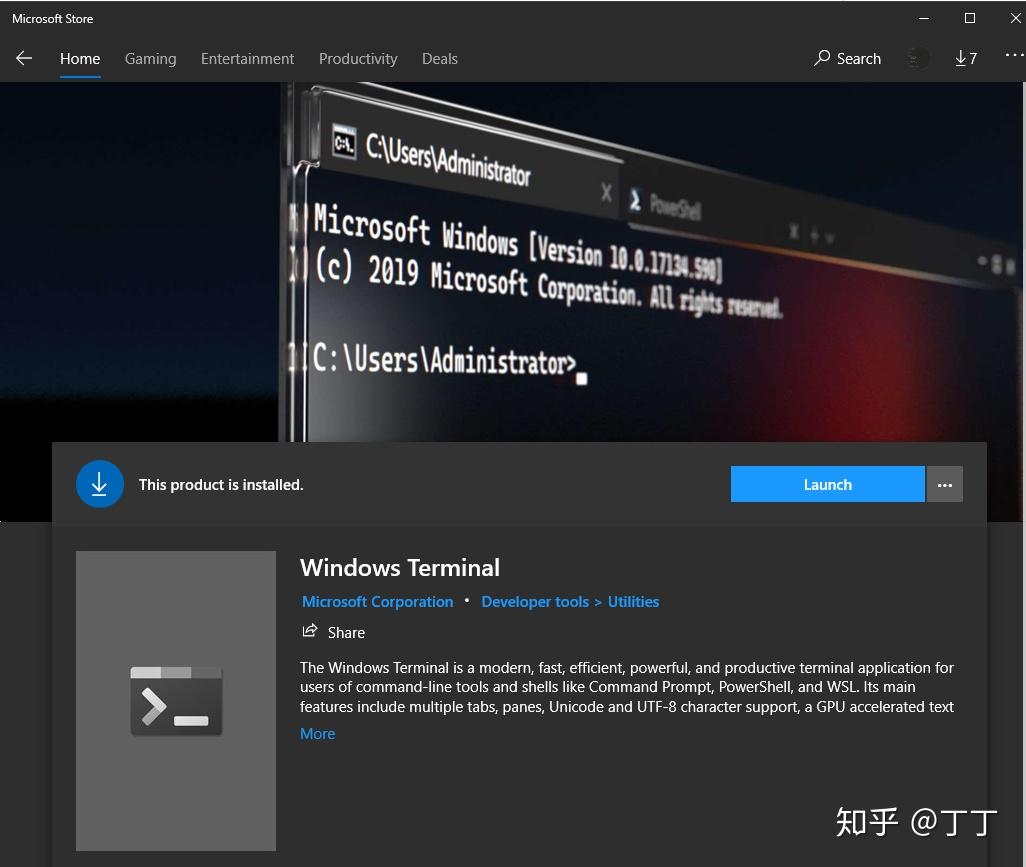Open the Productivity tab

click(x=358, y=58)
